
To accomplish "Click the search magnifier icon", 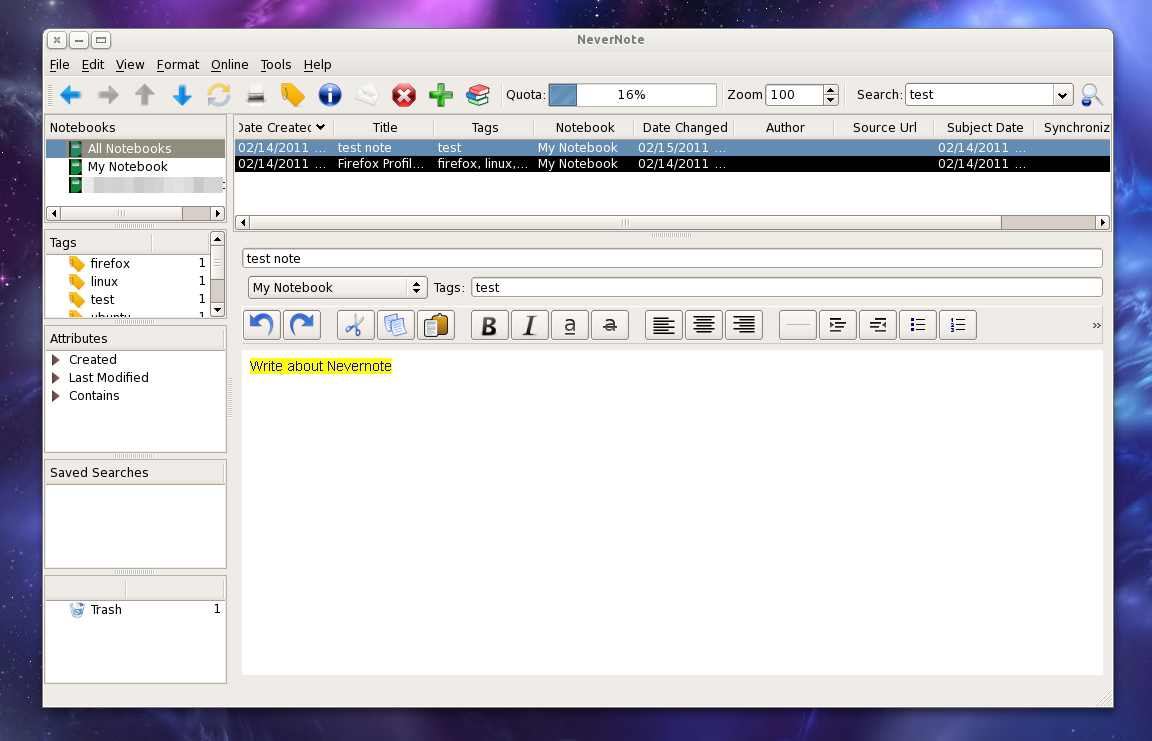I will (x=1092, y=95).
